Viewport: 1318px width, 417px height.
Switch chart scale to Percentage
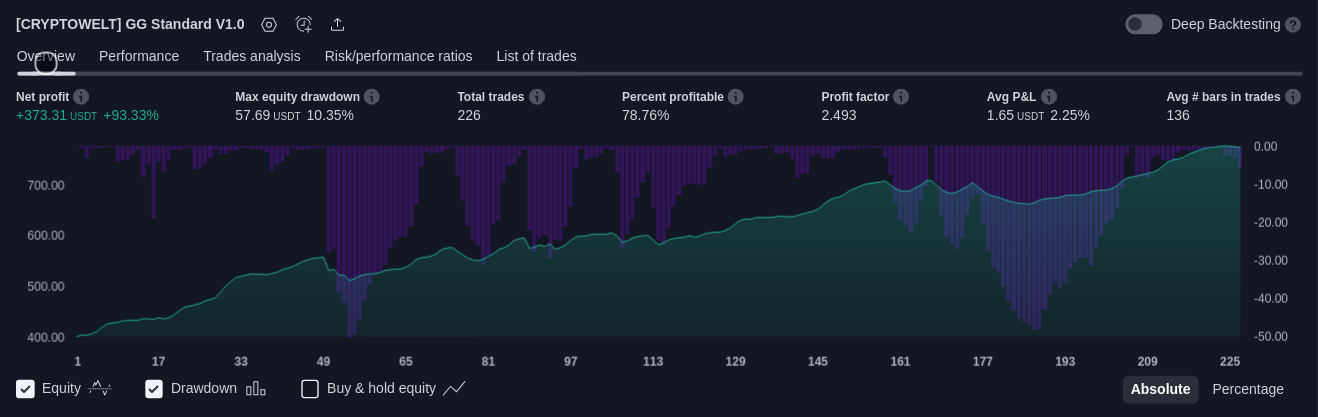click(1248, 389)
